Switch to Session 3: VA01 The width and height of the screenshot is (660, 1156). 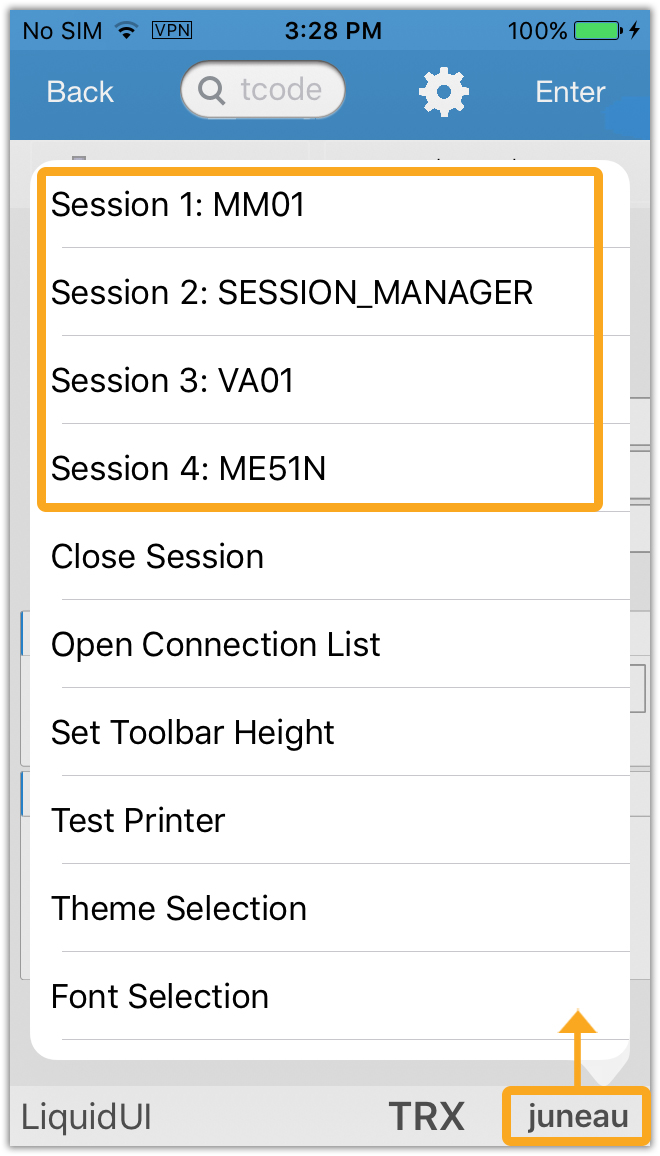(172, 381)
